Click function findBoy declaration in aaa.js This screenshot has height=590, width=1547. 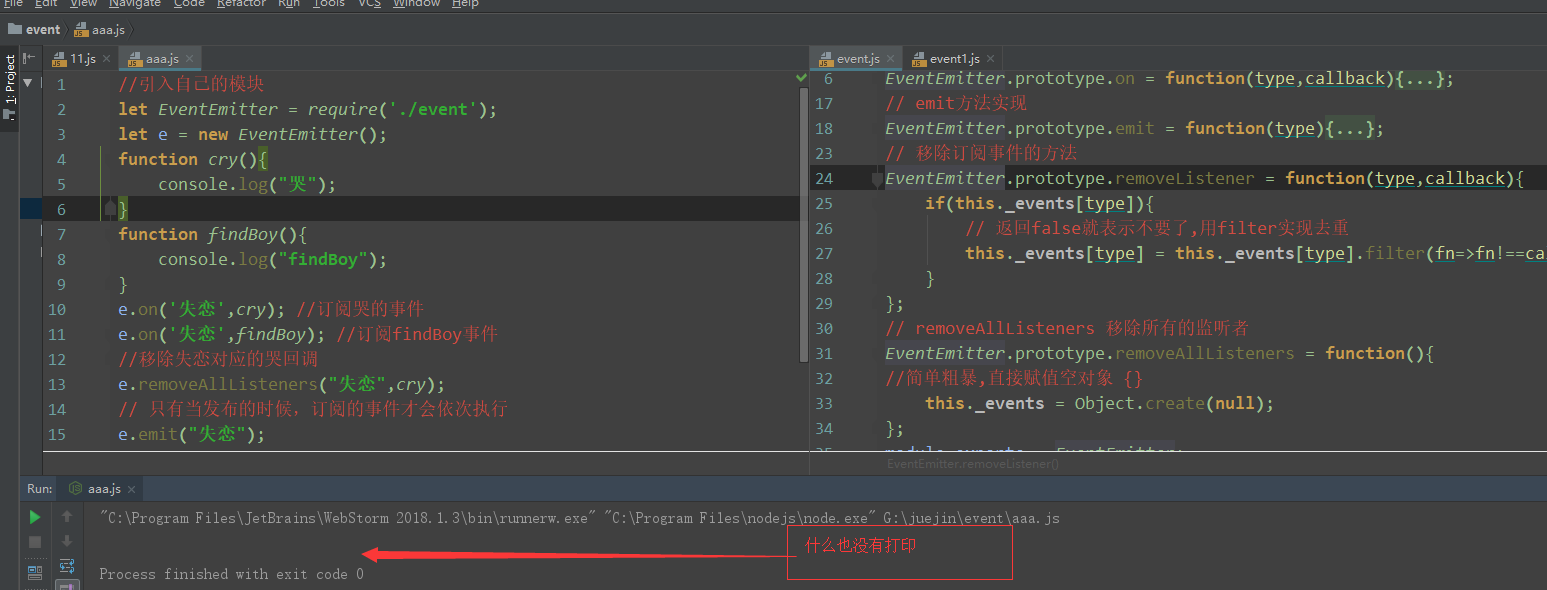click(x=212, y=235)
